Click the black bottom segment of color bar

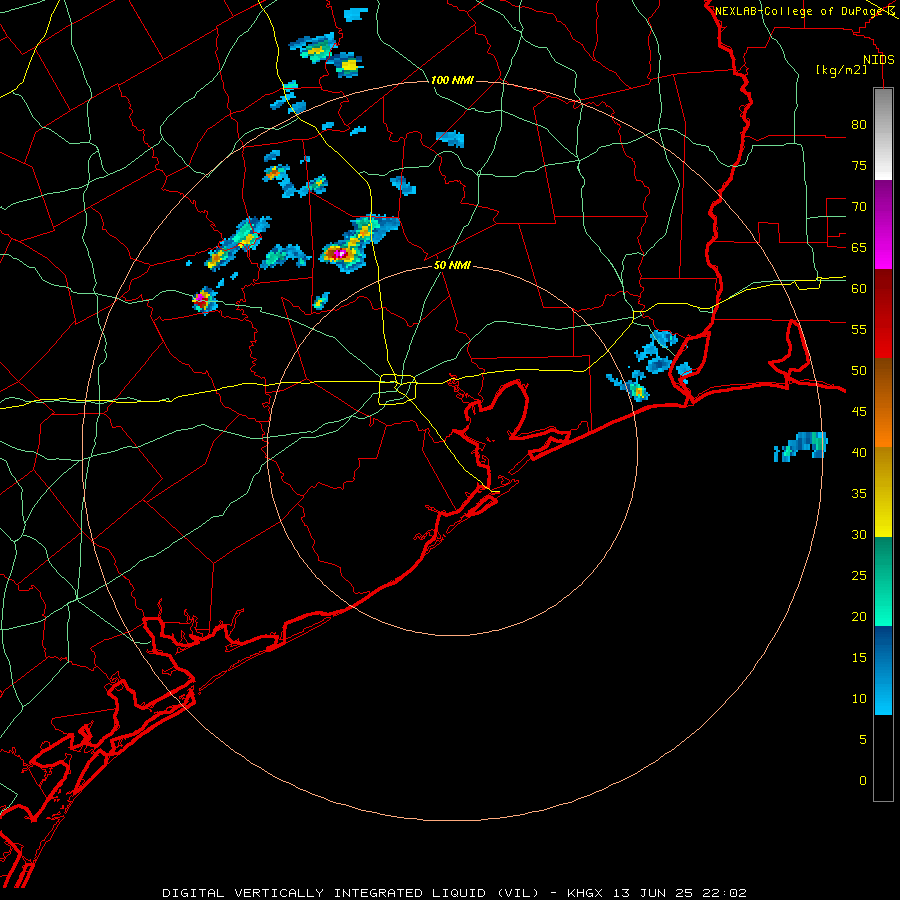click(x=883, y=758)
